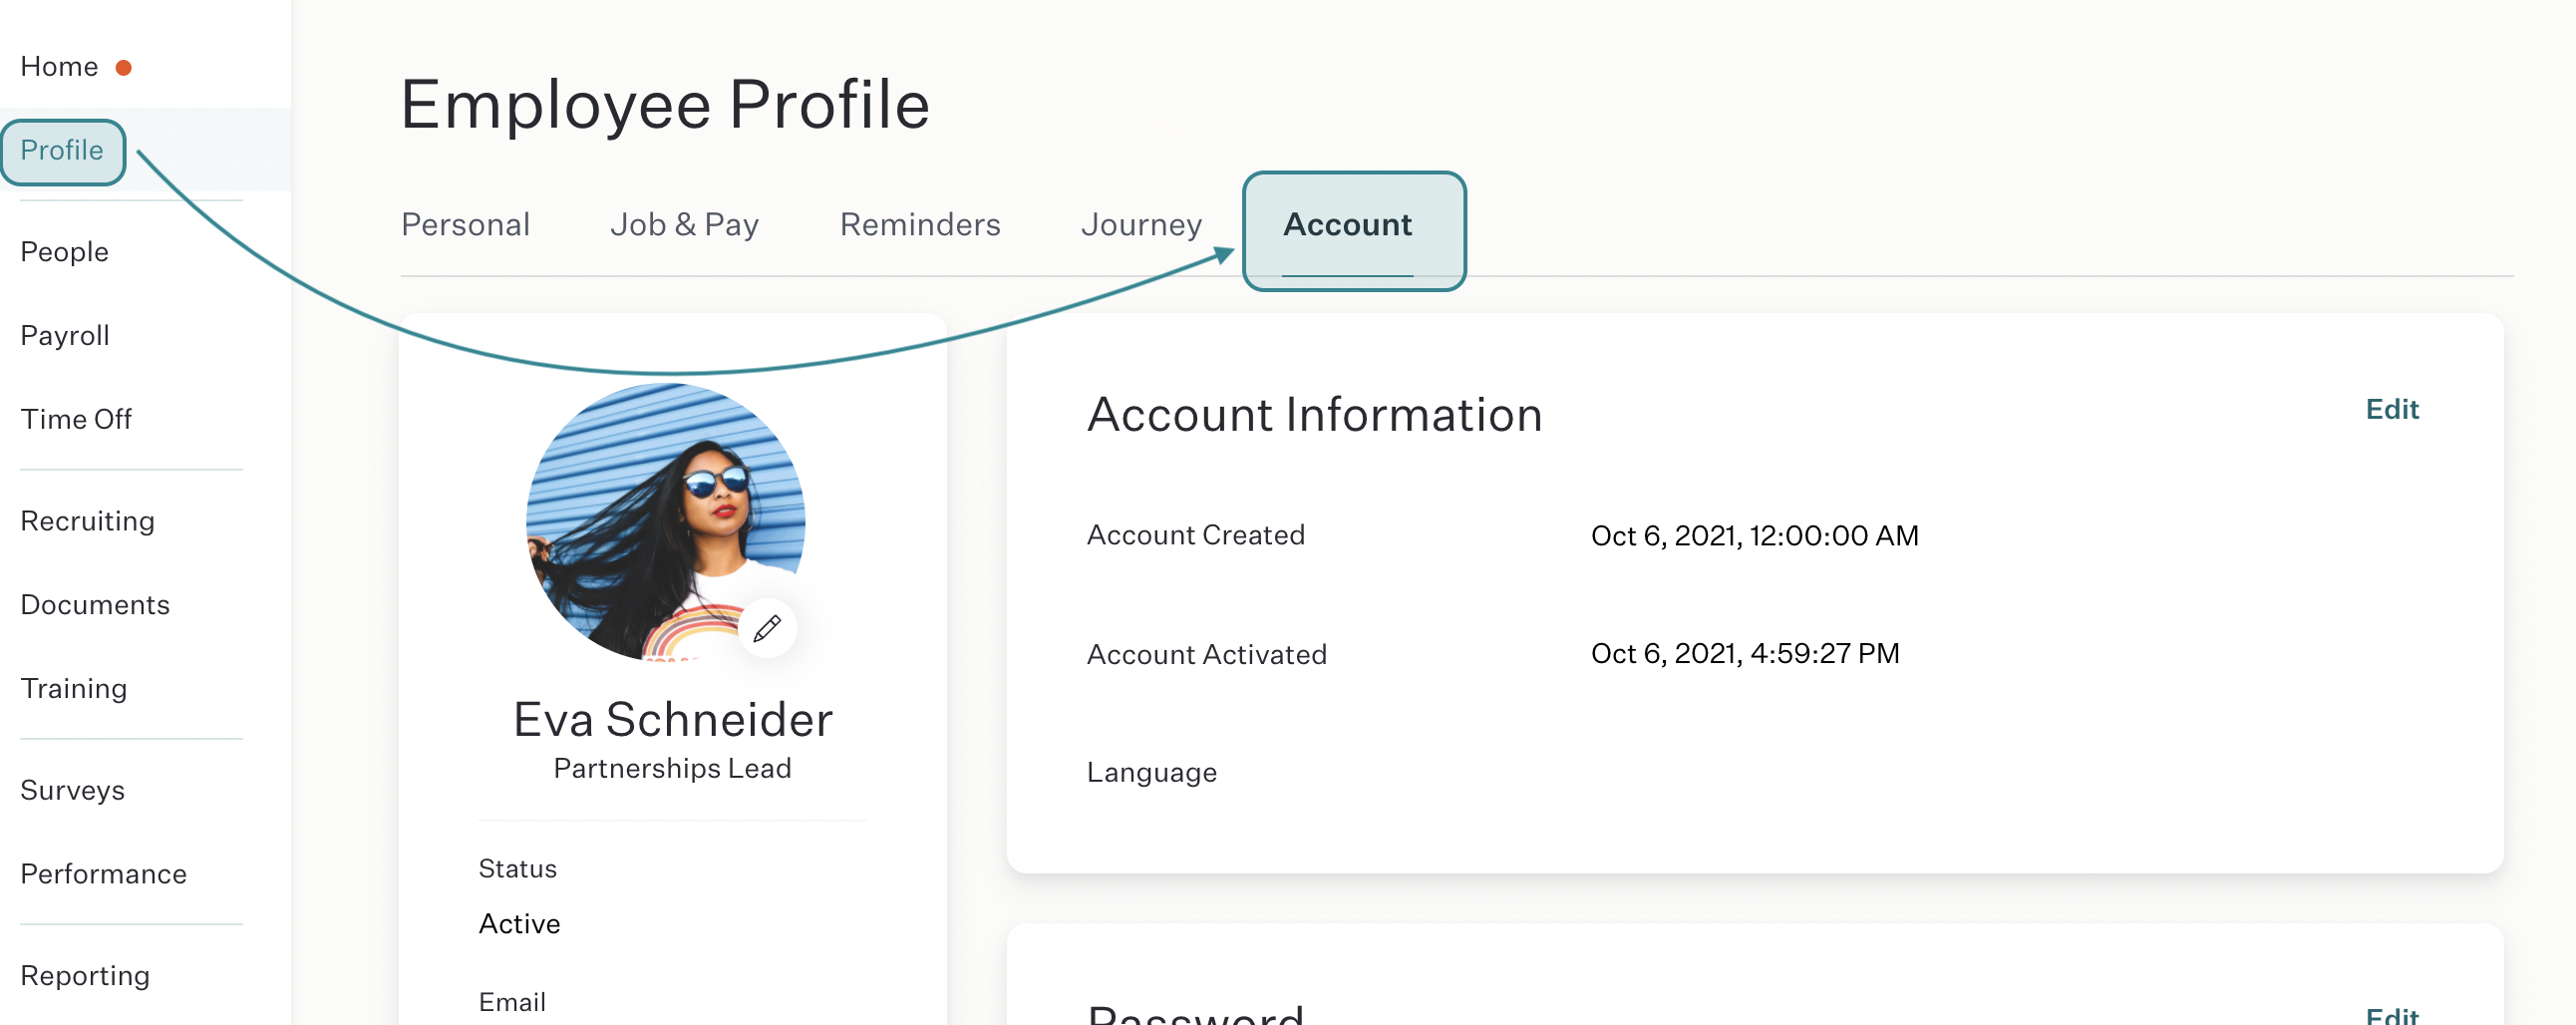Open Time Off settings
This screenshot has width=2576, height=1025.
tap(75, 419)
